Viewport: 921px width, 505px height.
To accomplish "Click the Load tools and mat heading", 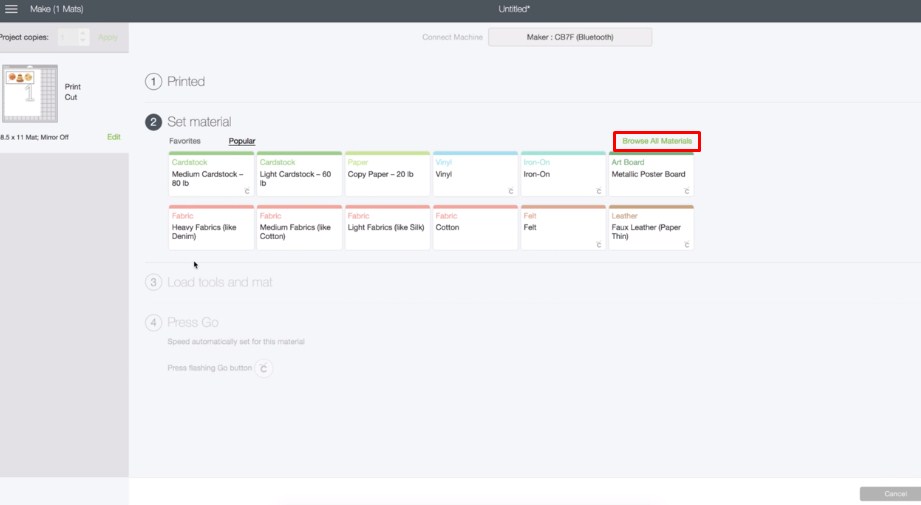I will pos(220,282).
